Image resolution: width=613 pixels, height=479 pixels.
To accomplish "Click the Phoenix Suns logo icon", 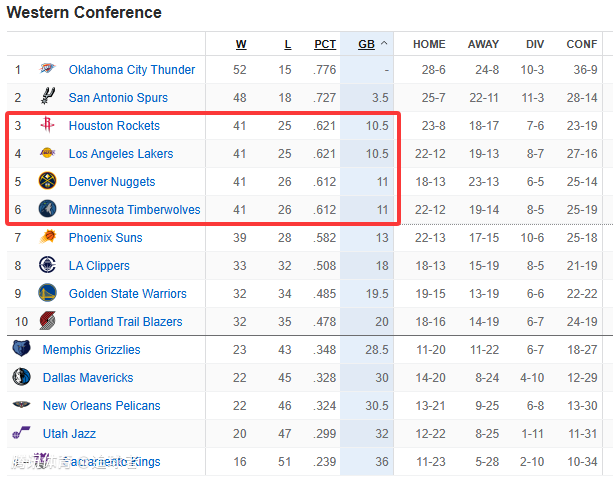I will click(47, 238).
